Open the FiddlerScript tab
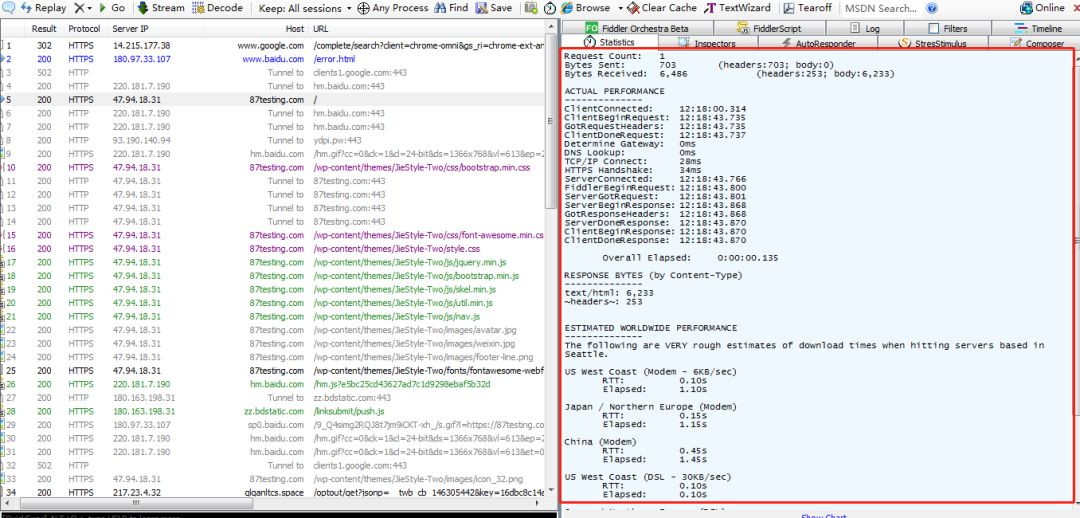 pyautogui.click(x=769, y=28)
